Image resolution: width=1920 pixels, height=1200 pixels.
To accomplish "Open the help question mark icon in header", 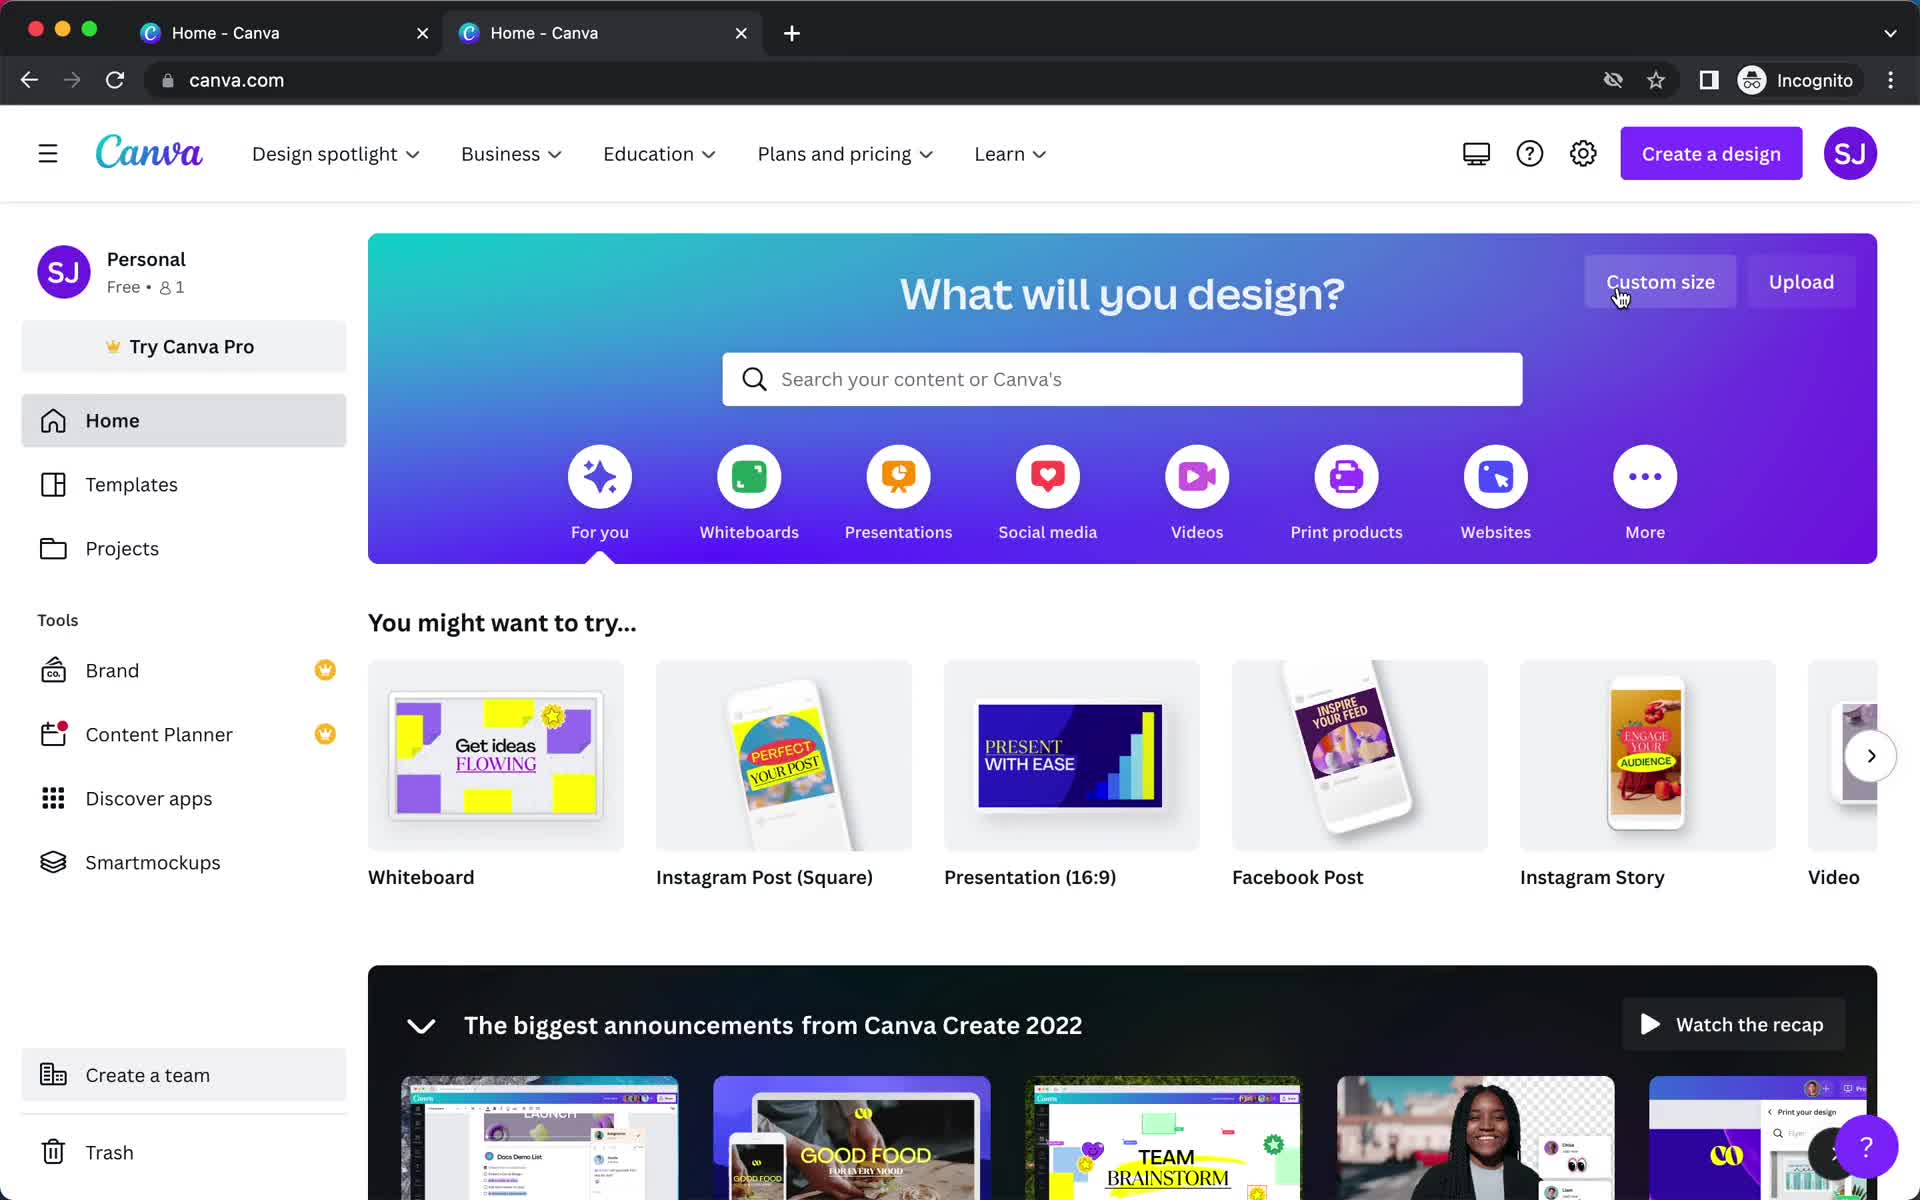I will tap(1530, 154).
